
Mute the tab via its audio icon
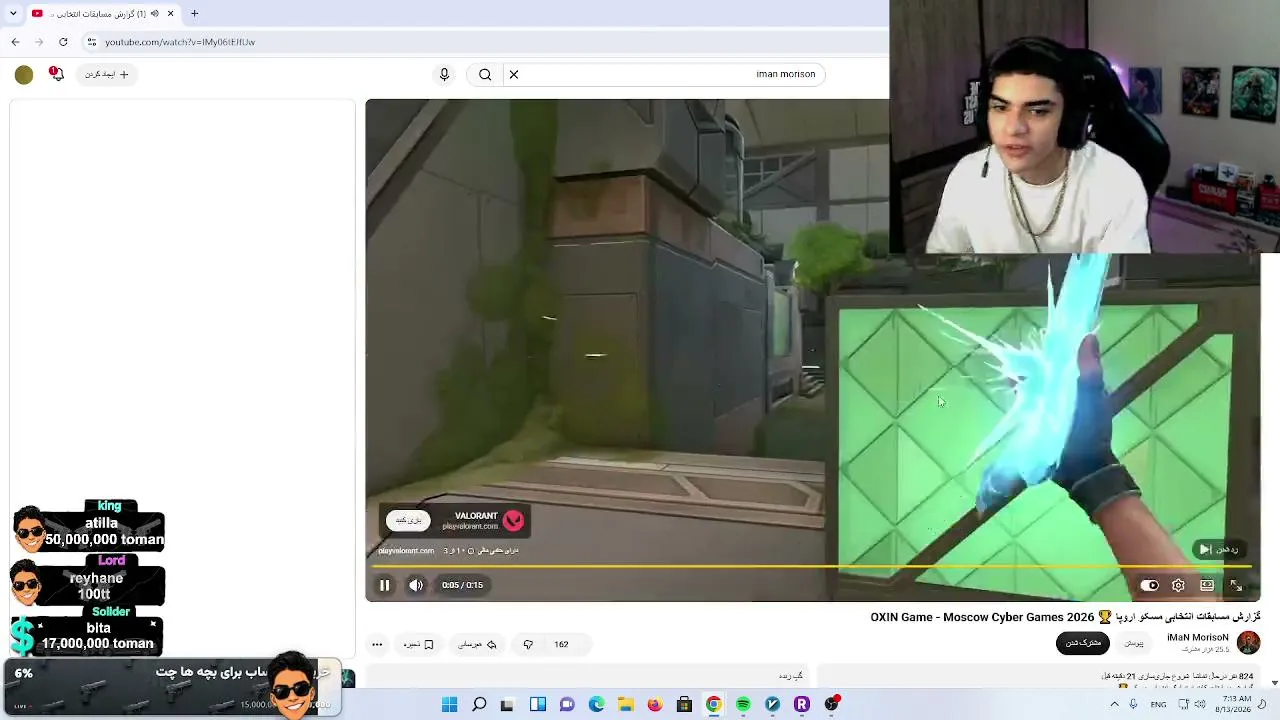(x=154, y=14)
